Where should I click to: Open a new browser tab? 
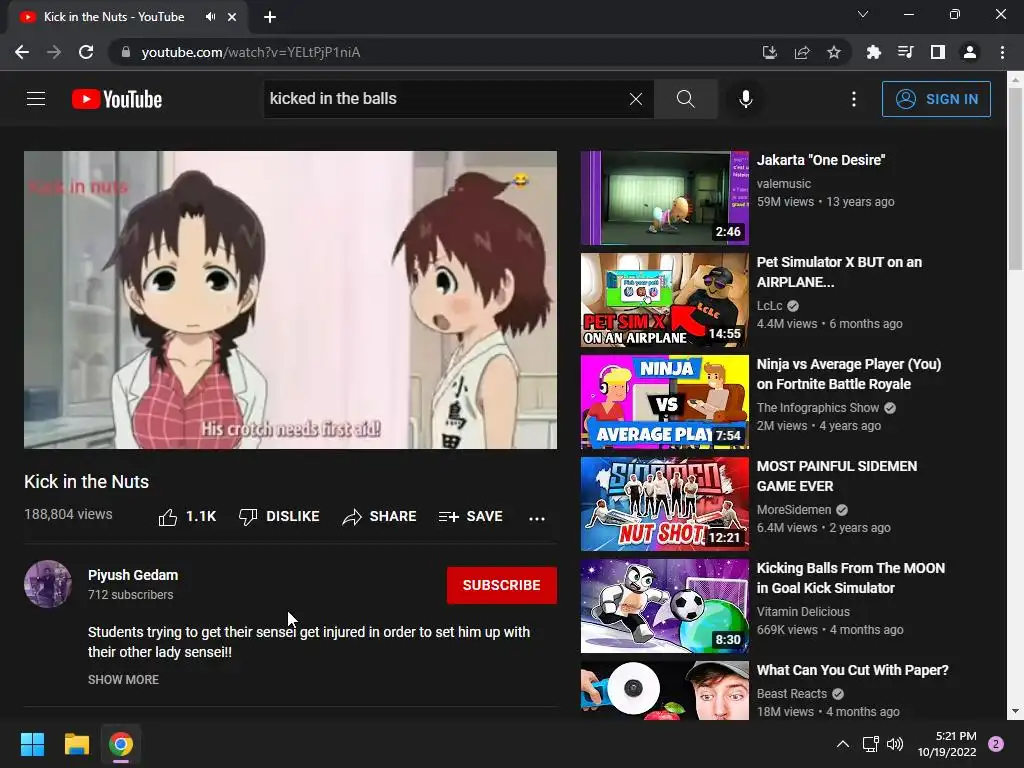270,17
